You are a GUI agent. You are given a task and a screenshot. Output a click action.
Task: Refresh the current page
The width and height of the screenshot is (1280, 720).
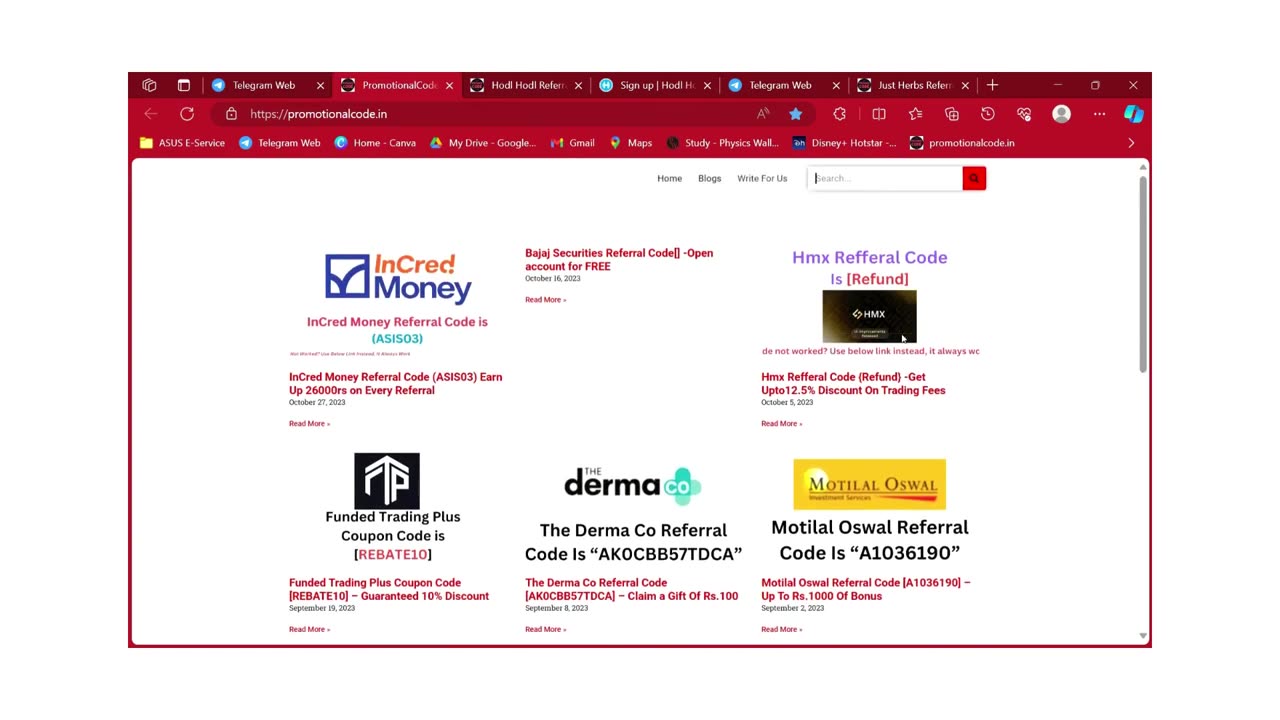coord(187,114)
